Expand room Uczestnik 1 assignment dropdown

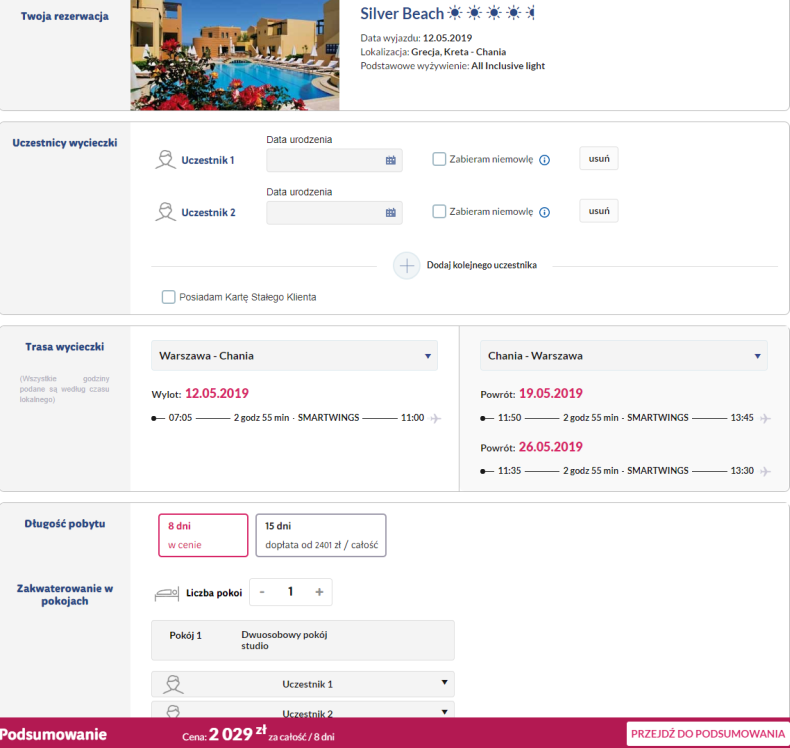tap(303, 684)
